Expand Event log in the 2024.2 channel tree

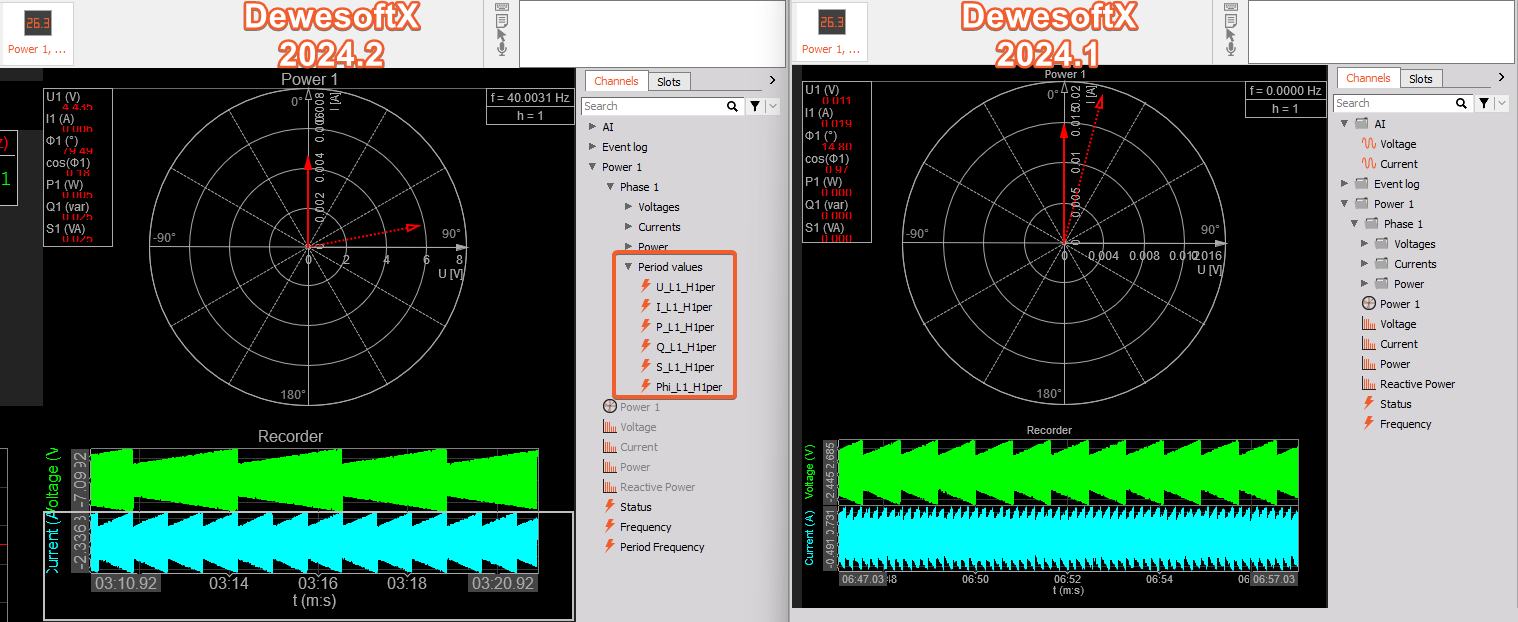pyautogui.click(x=592, y=147)
